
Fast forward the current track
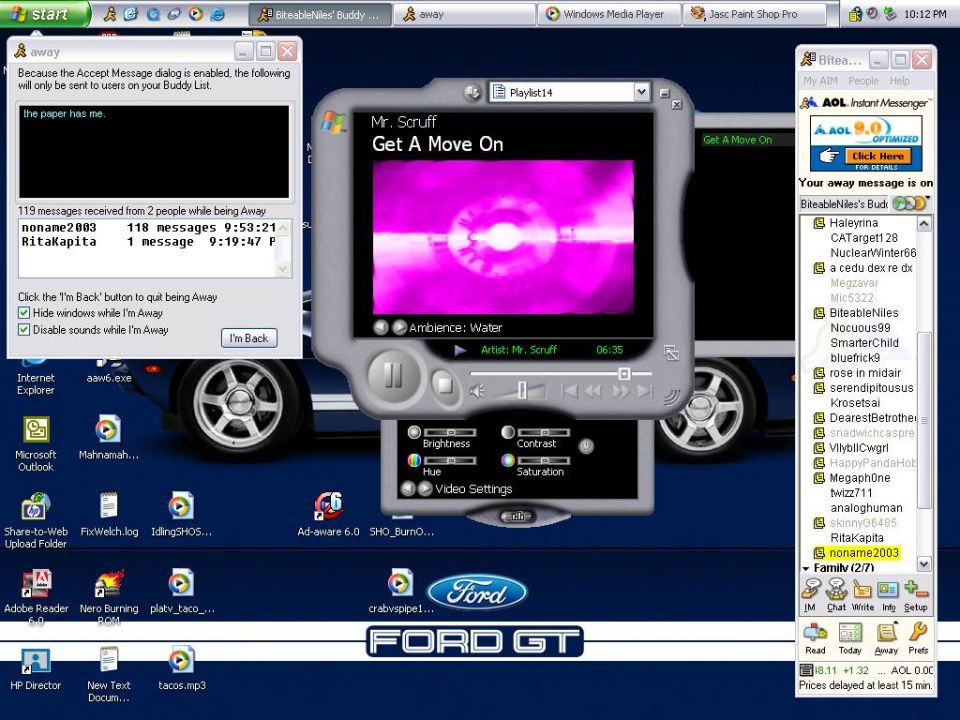point(621,391)
